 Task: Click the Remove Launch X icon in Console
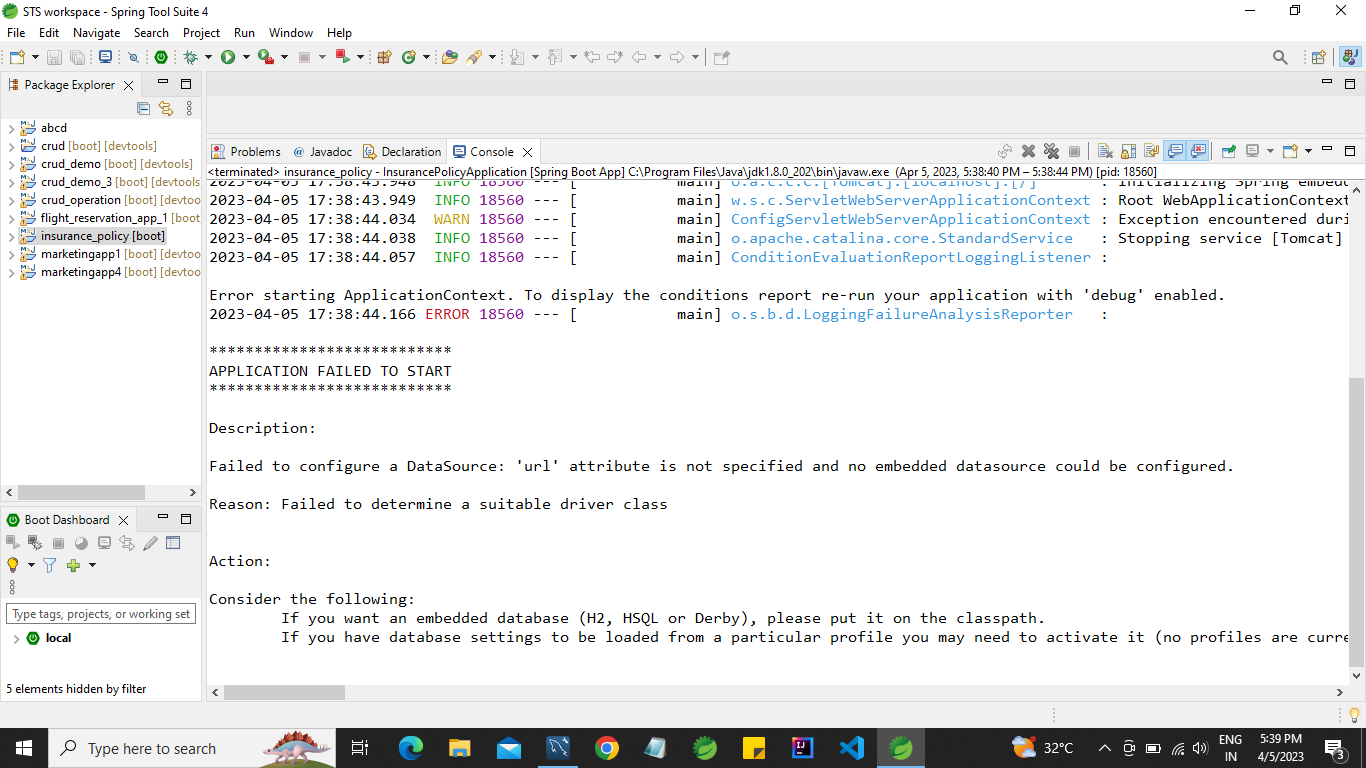point(1028,151)
